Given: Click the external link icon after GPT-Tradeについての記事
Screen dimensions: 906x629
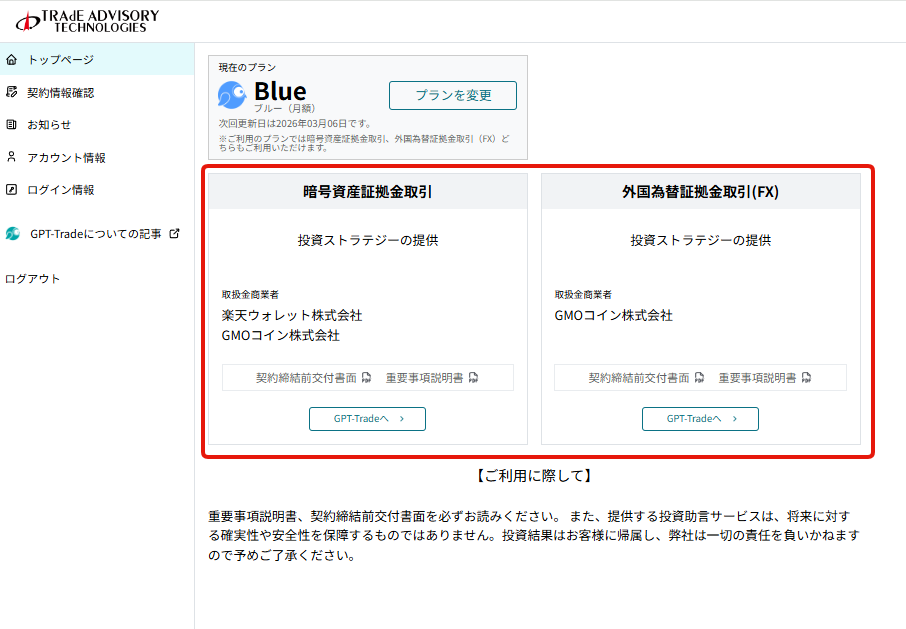Looking at the screenshot, I should tap(175, 234).
